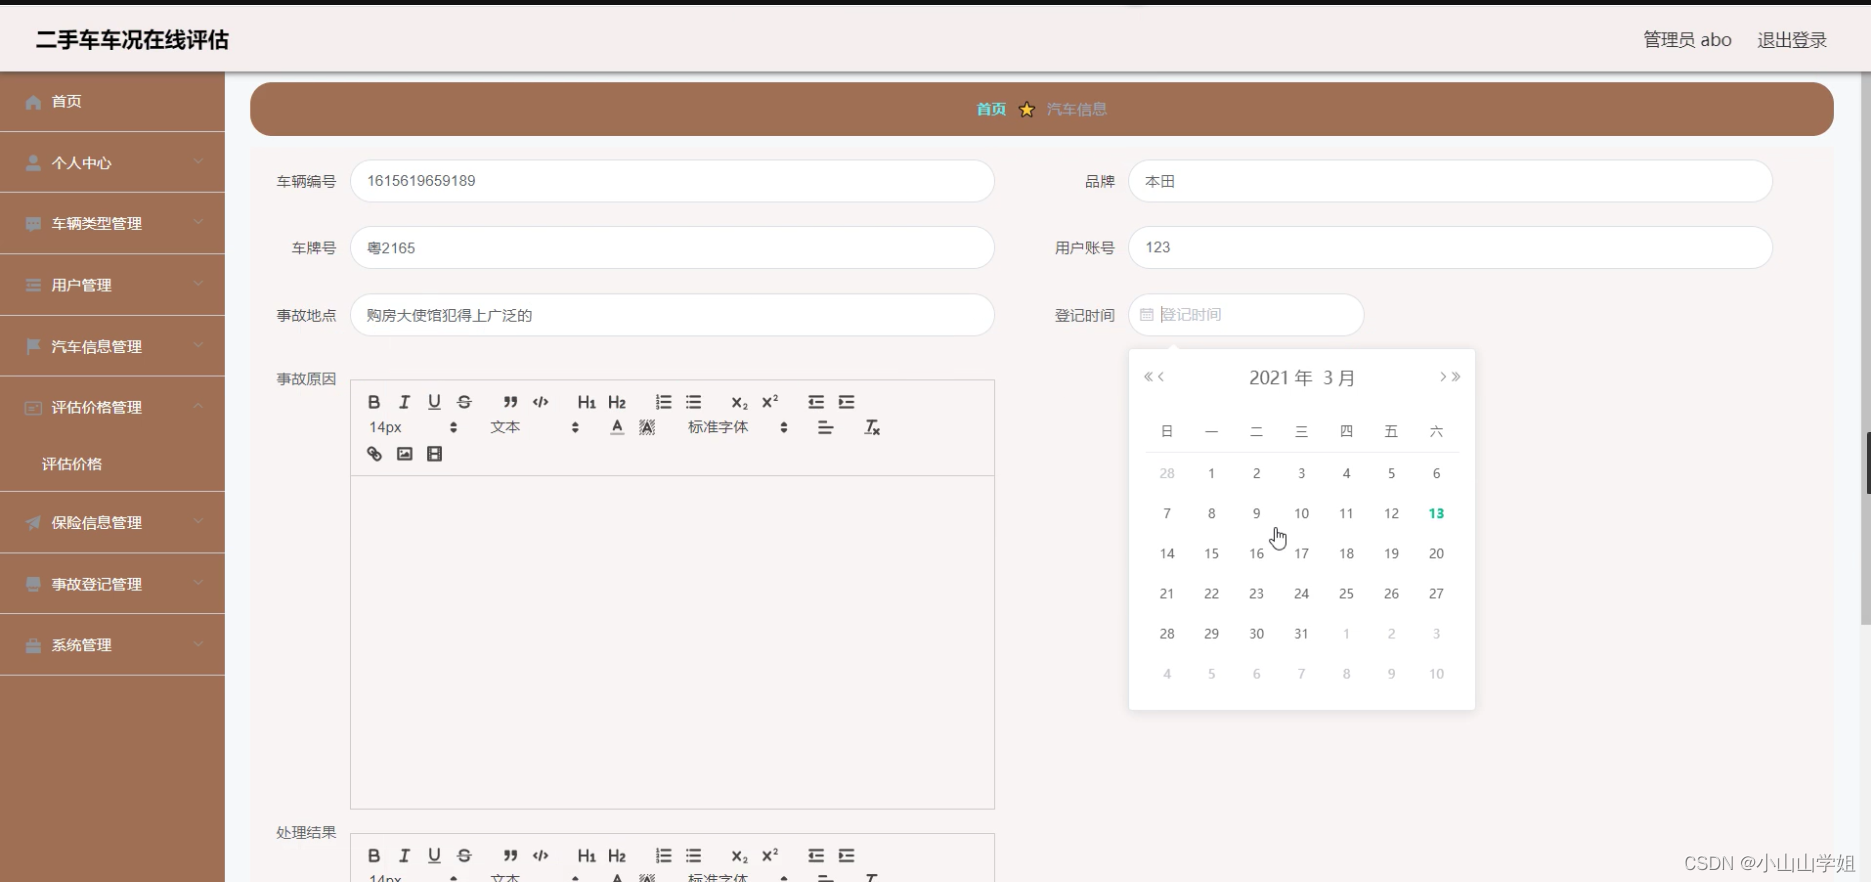Decrease indent in the 事故原因 editor
The width and height of the screenshot is (1871, 882).
816,402
